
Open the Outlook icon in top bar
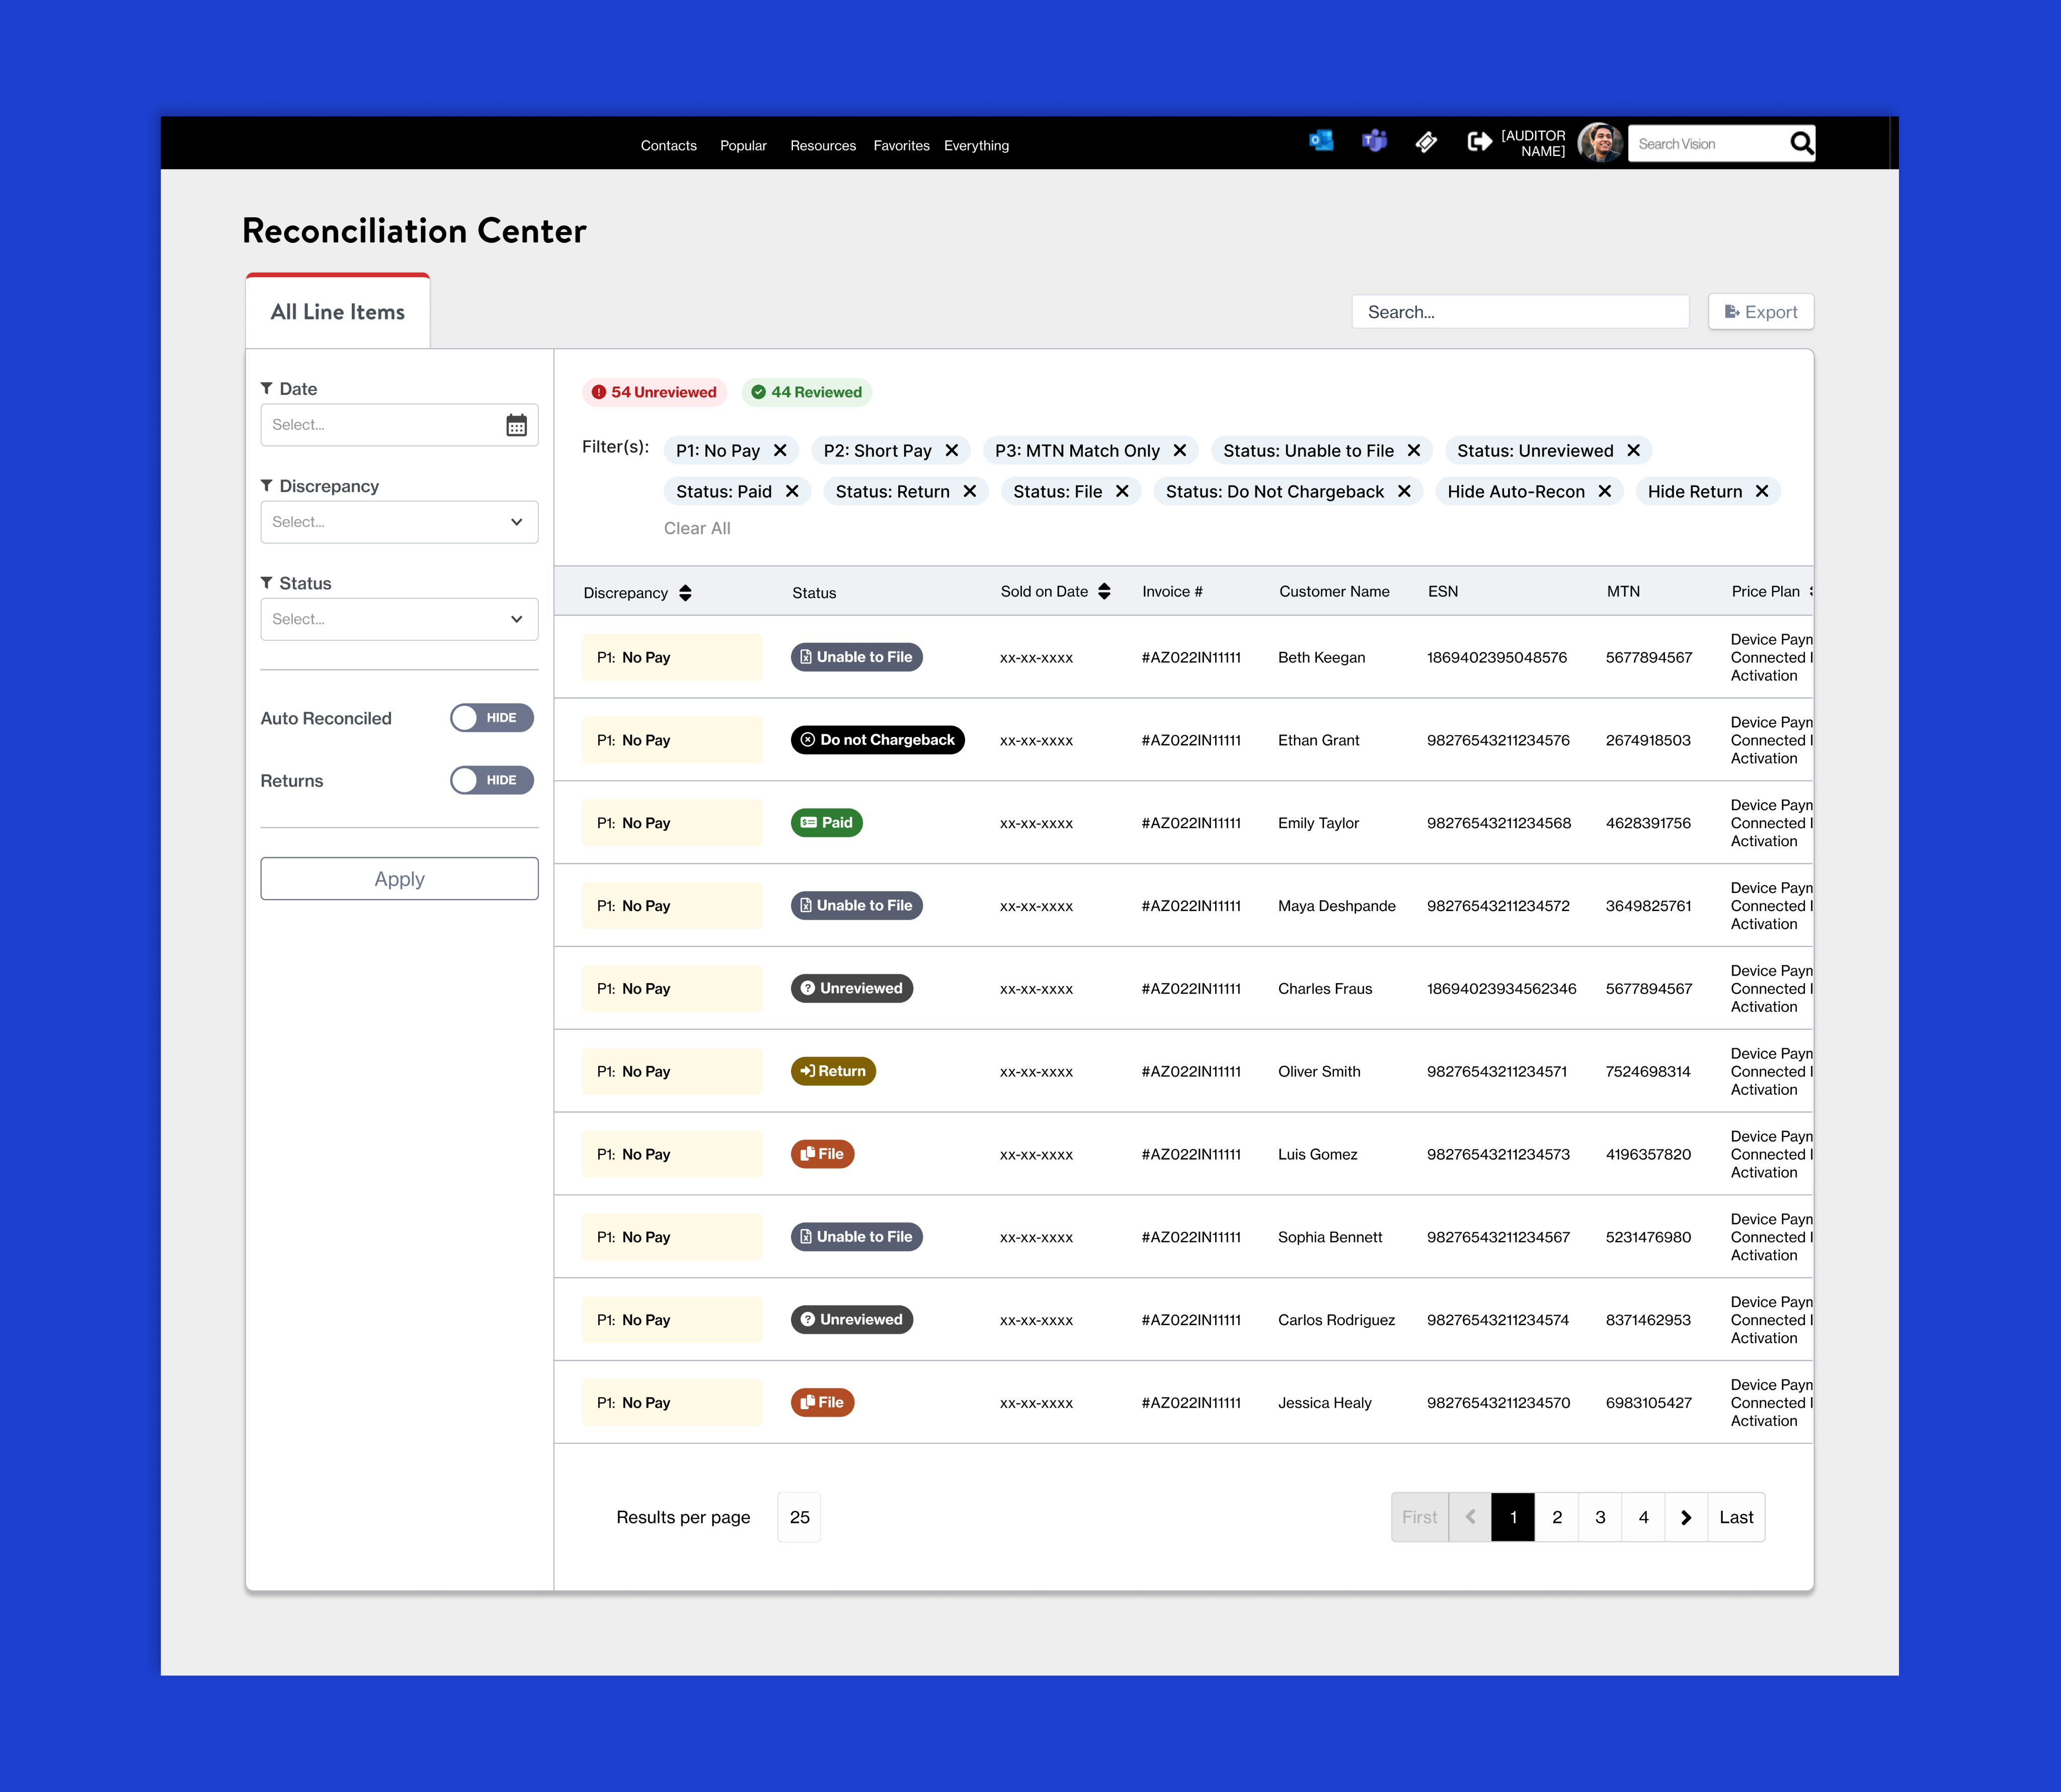click(1321, 141)
